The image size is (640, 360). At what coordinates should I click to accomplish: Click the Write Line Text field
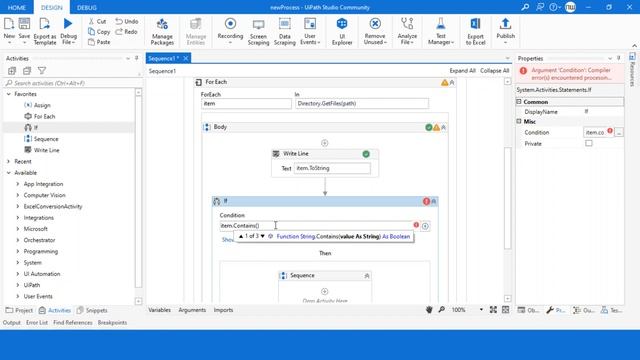tap(332, 168)
